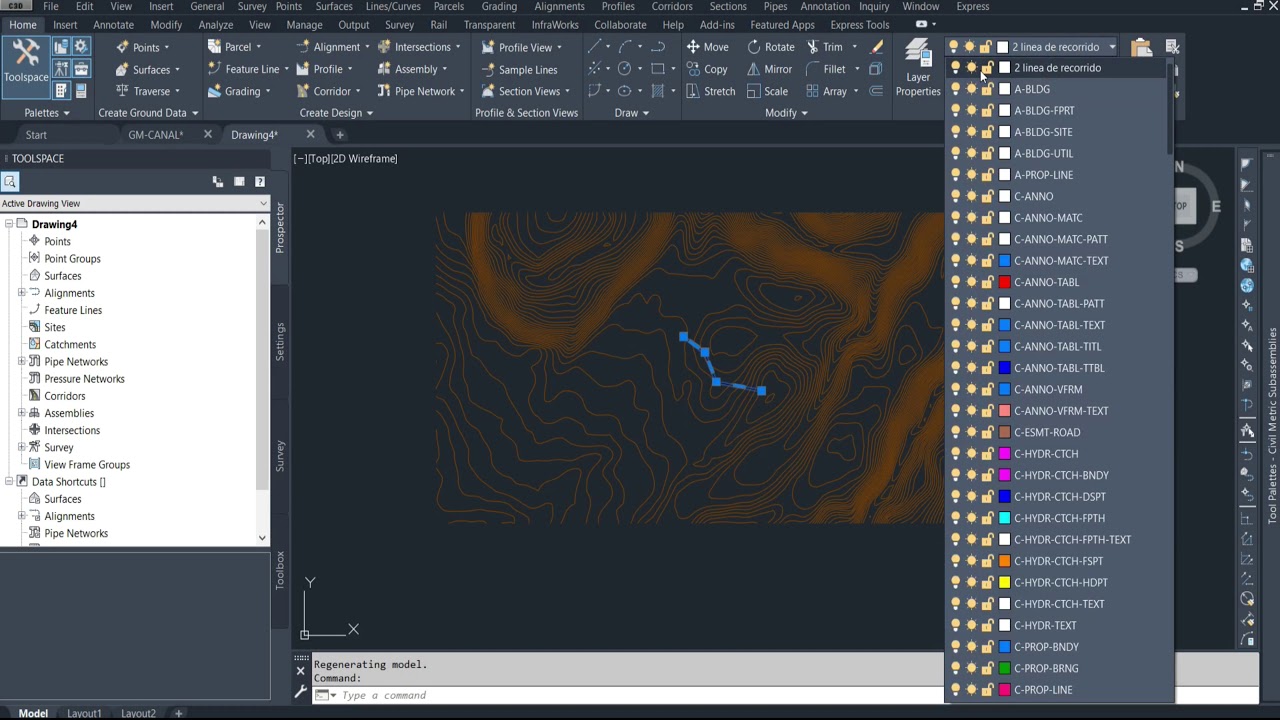The width and height of the screenshot is (1280, 720).
Task: Open the Start tab
Action: [36, 135]
